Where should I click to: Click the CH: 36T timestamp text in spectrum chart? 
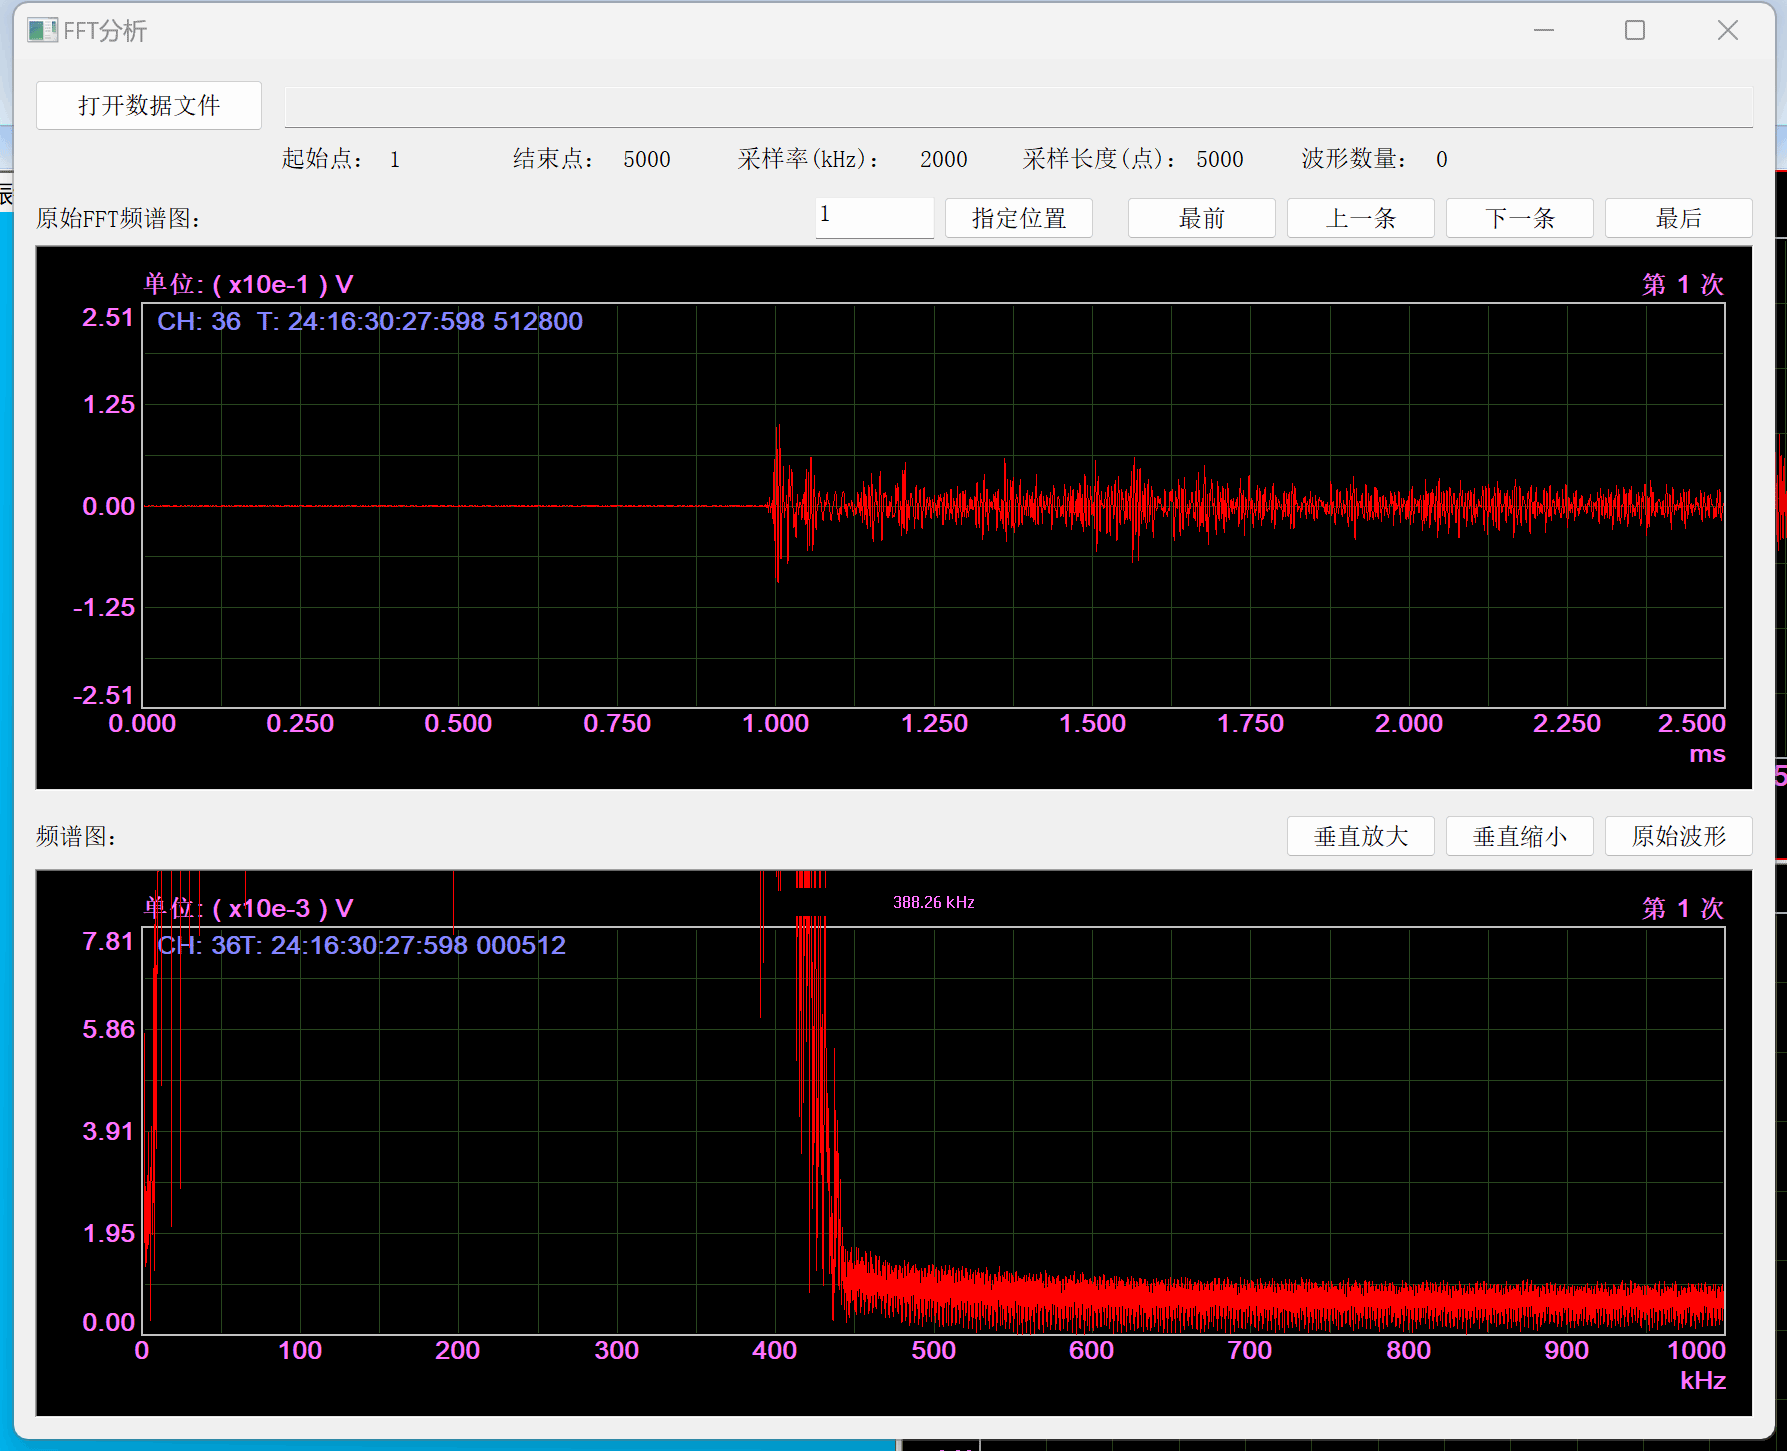click(x=362, y=945)
